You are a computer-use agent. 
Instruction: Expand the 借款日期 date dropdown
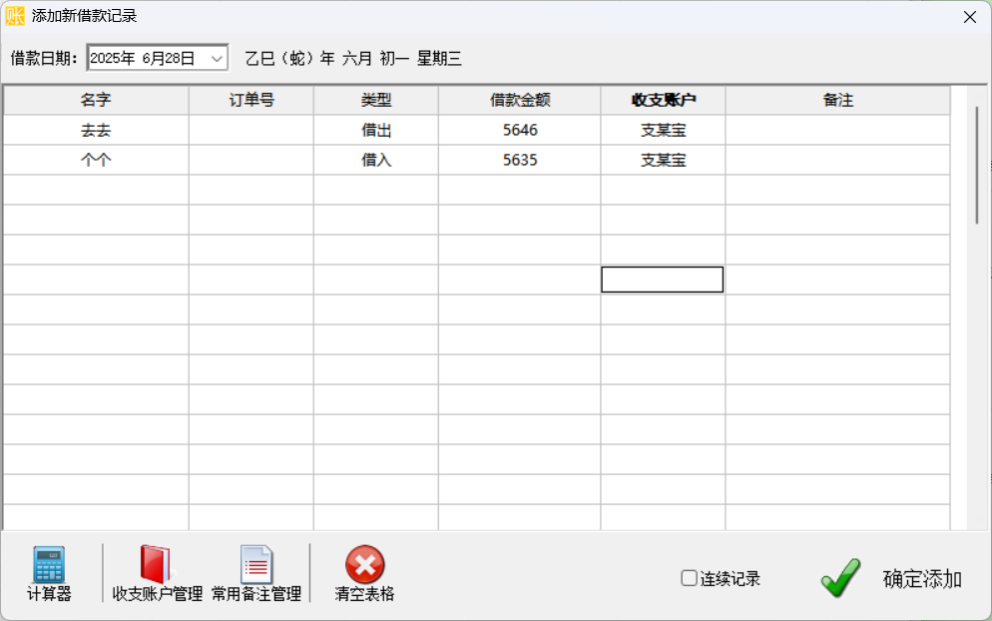click(216, 59)
